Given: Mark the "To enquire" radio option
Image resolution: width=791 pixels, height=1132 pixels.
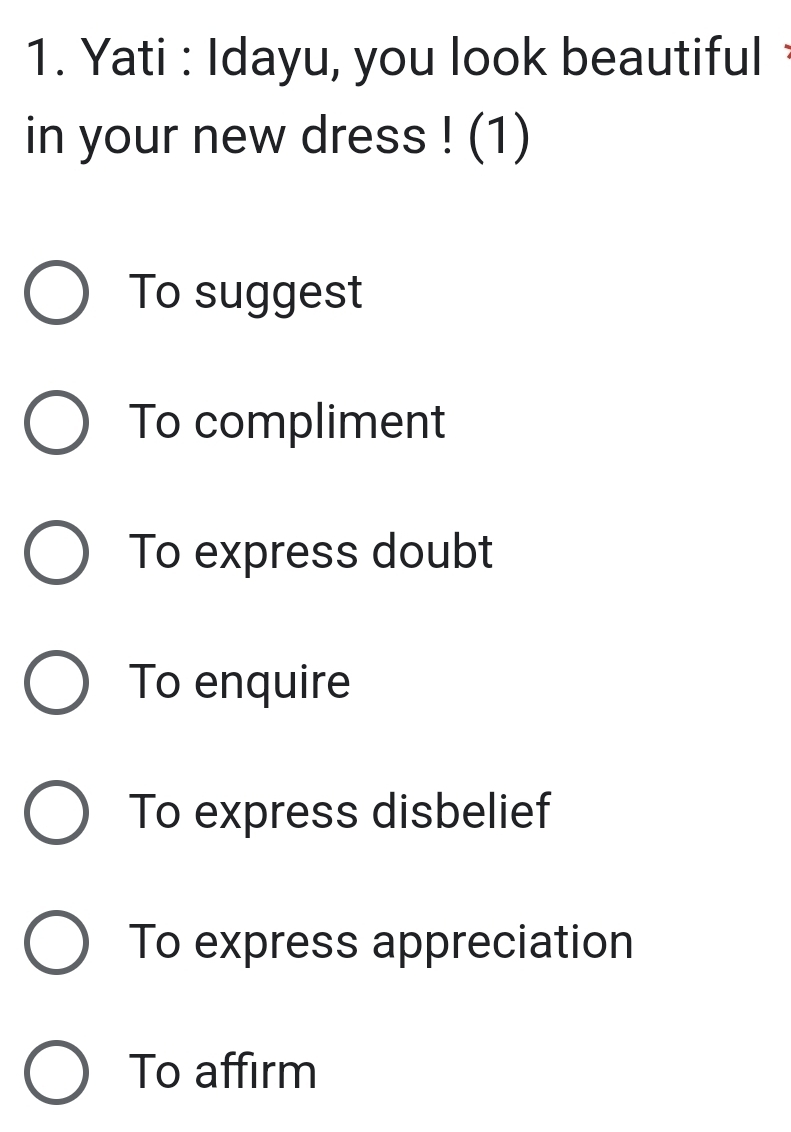Looking at the screenshot, I should coord(56,683).
